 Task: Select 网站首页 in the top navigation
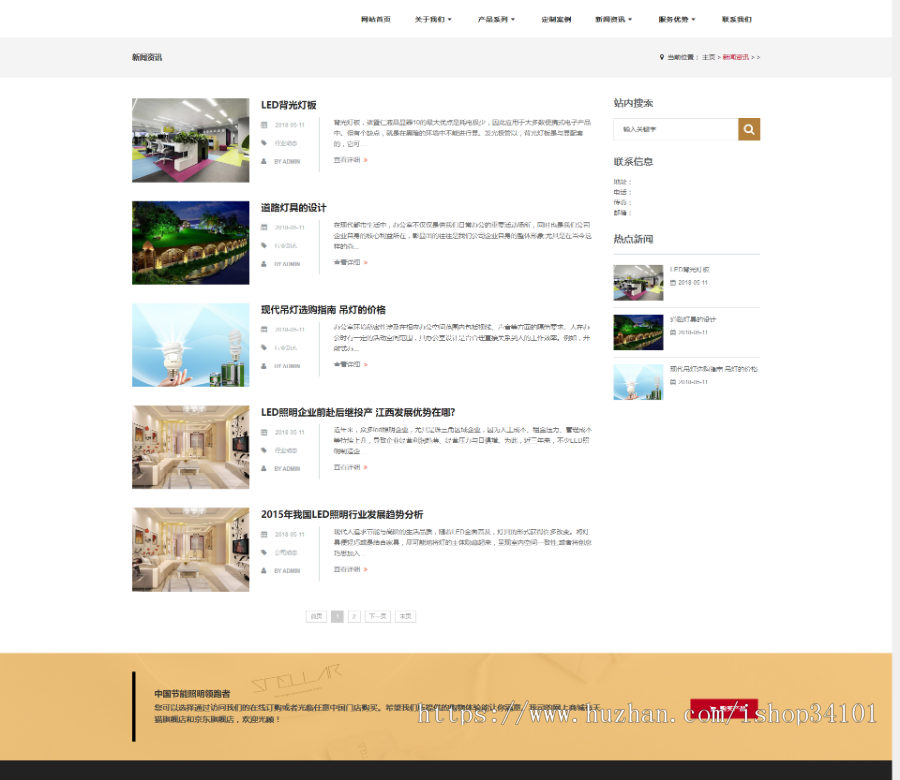(375, 18)
